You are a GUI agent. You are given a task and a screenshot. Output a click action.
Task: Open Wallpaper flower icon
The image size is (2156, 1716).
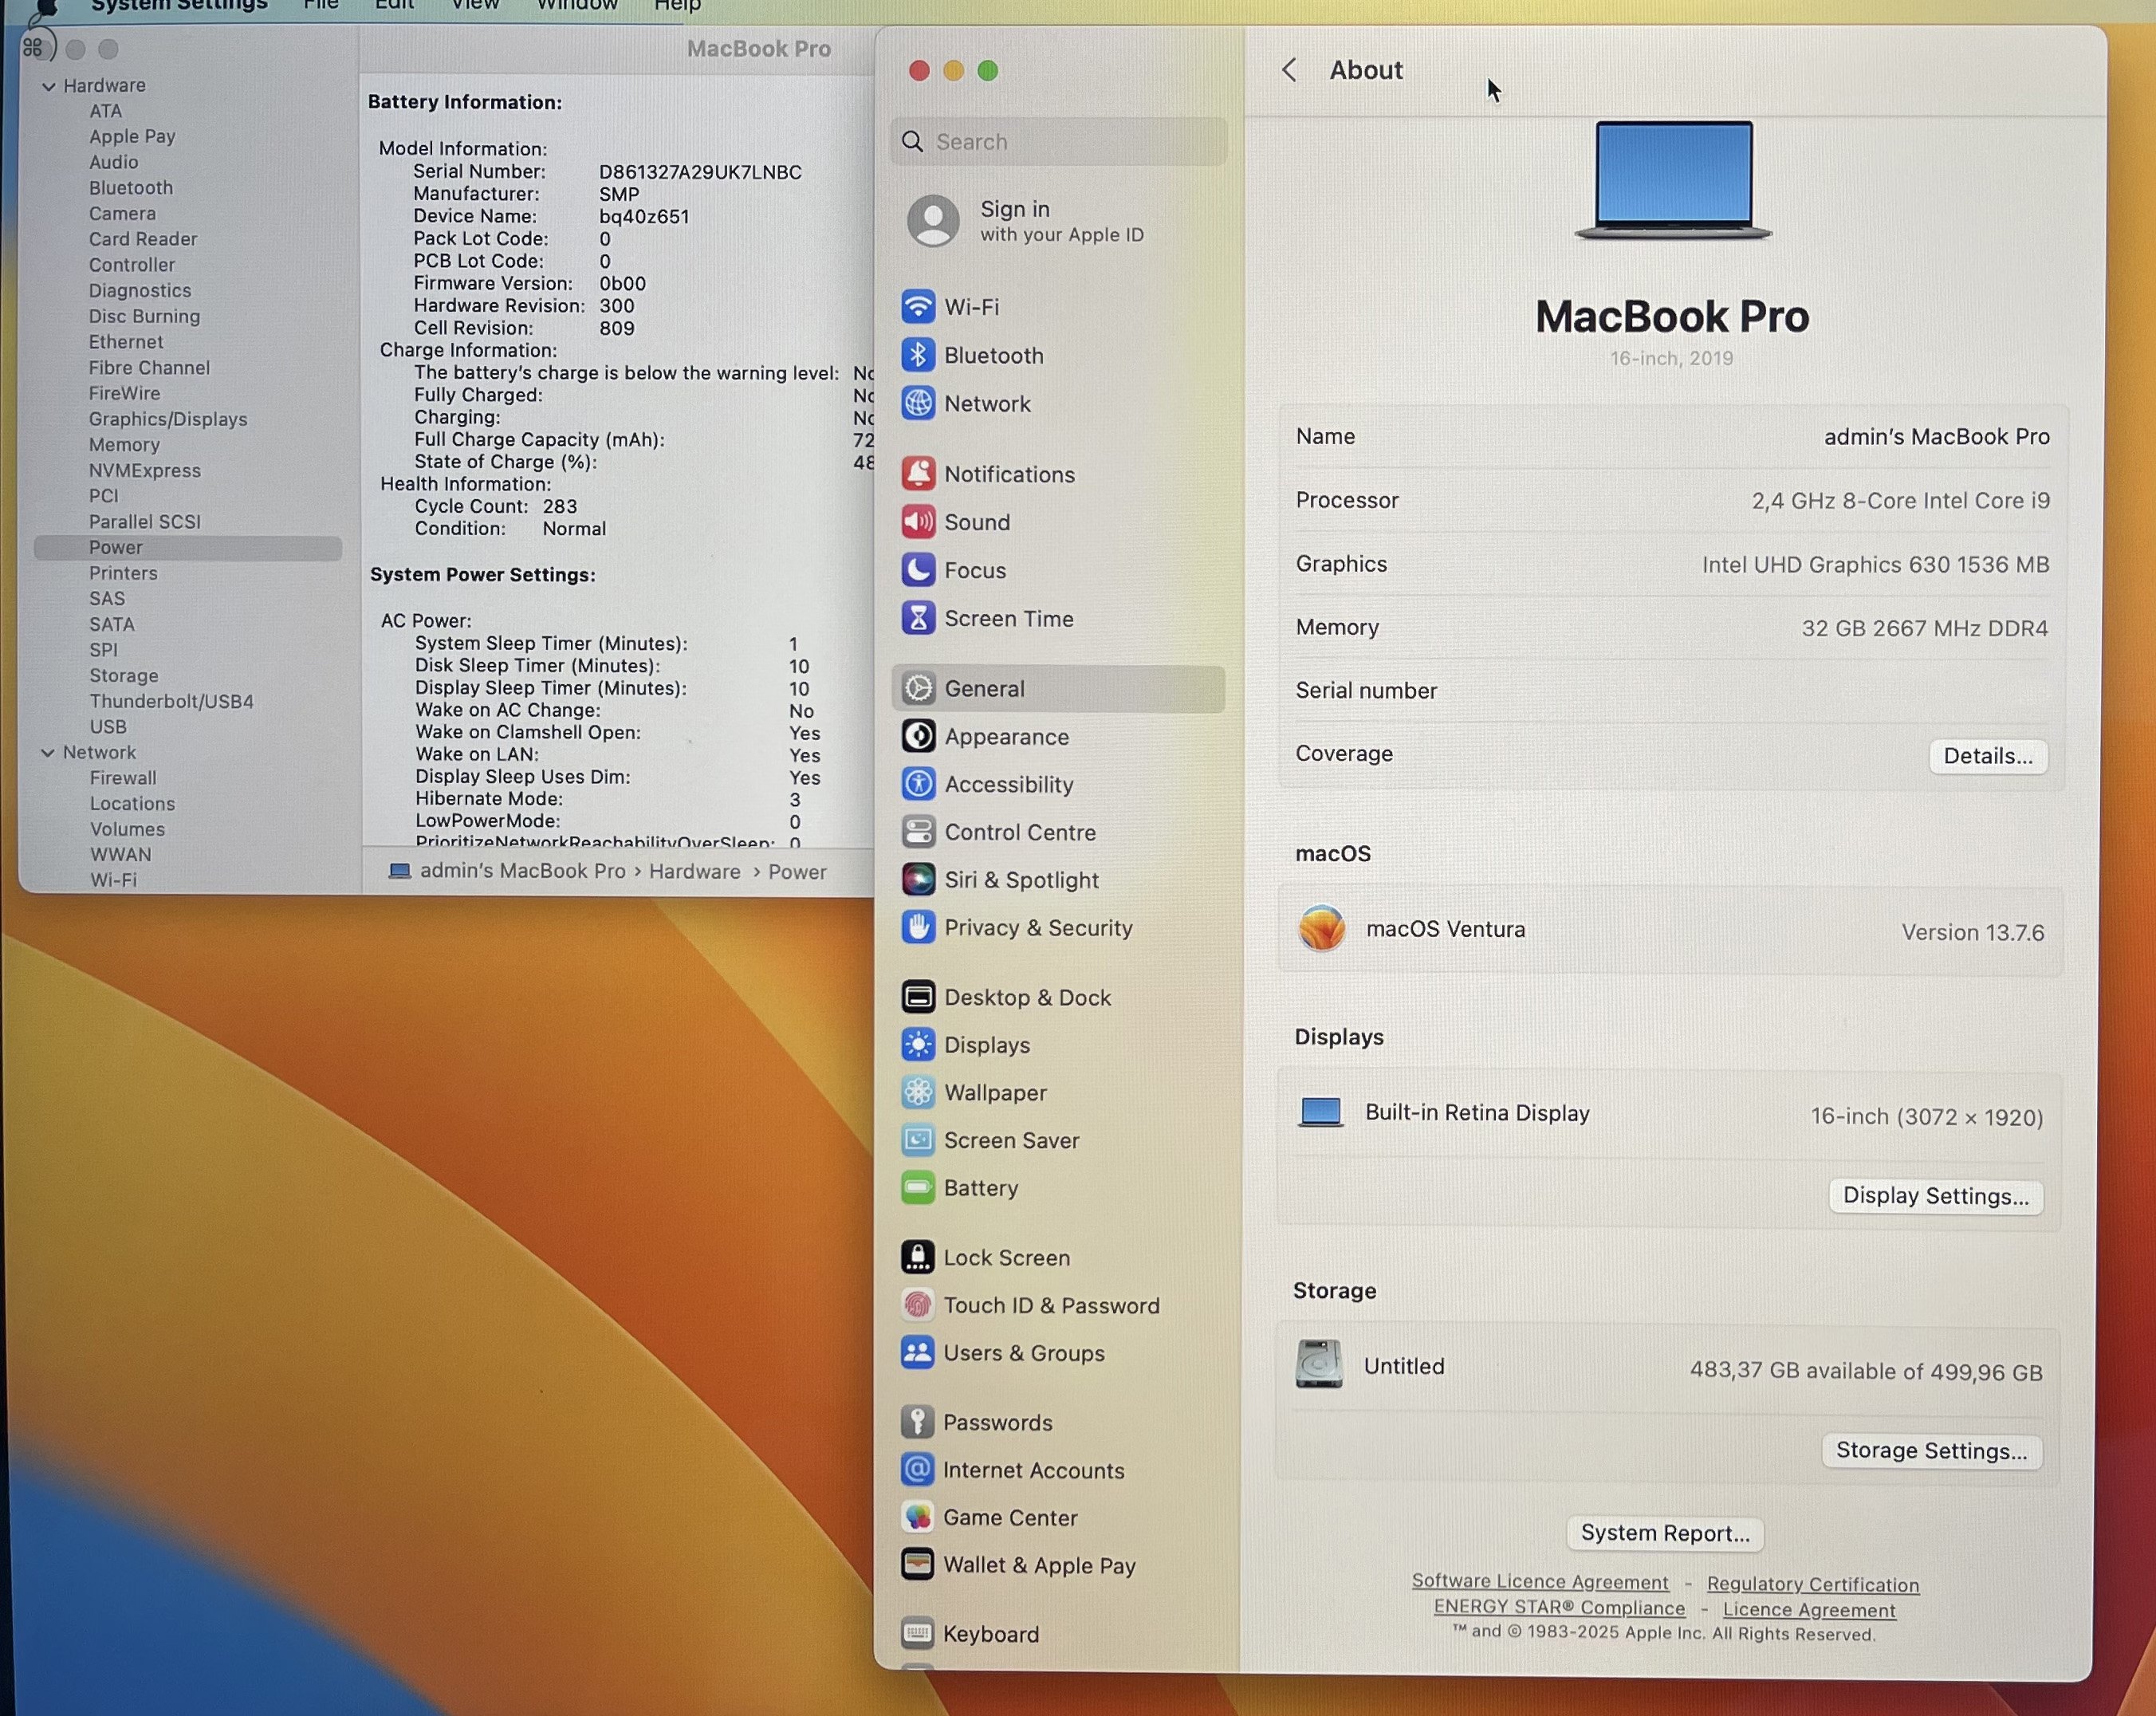(x=918, y=1092)
